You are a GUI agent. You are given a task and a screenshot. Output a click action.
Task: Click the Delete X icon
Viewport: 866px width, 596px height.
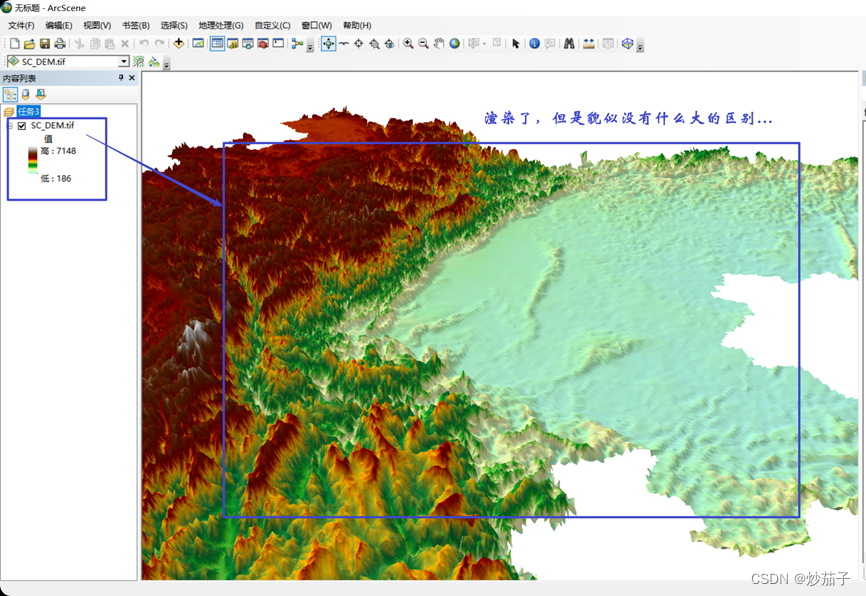(125, 44)
